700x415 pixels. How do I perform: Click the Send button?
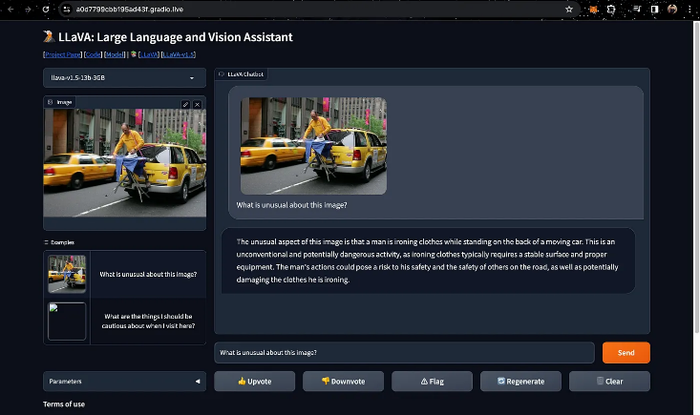[x=626, y=353]
